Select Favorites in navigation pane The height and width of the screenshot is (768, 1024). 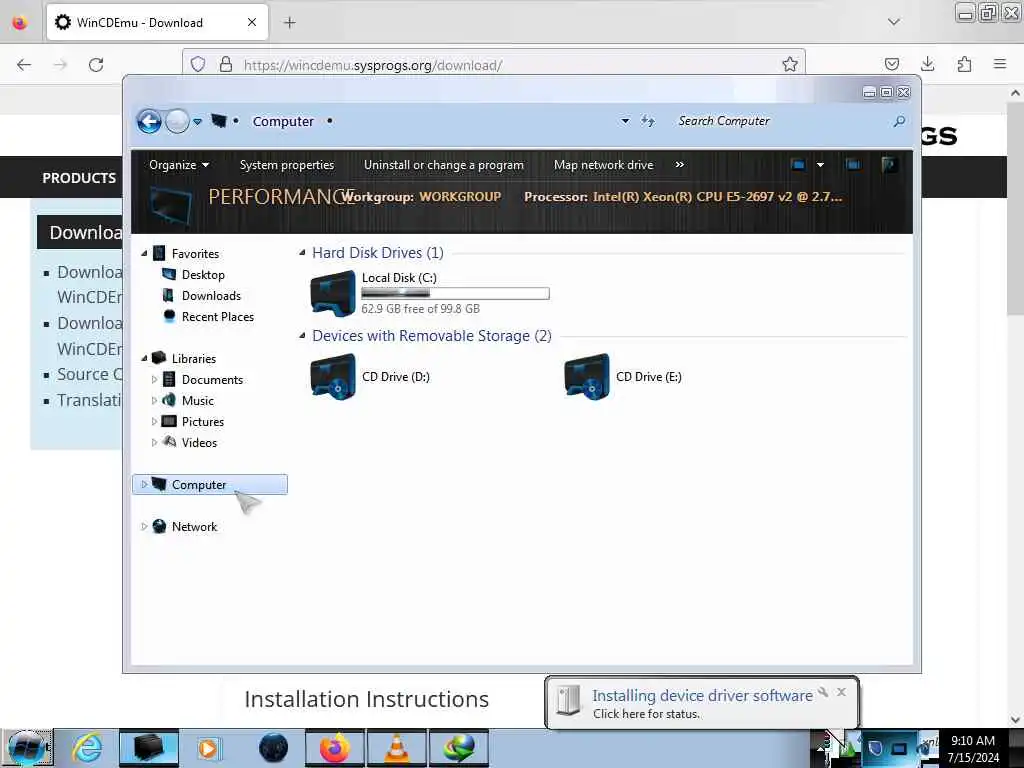pos(195,253)
